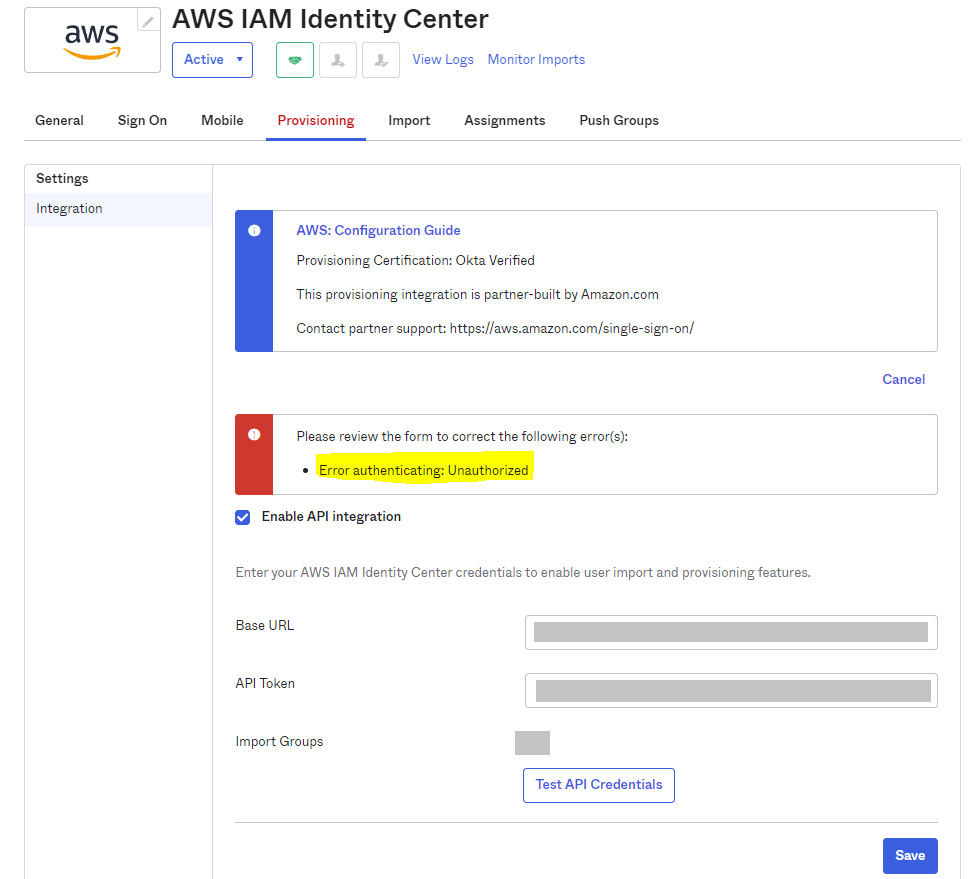Click the edit logo pencil icon

tap(148, 21)
